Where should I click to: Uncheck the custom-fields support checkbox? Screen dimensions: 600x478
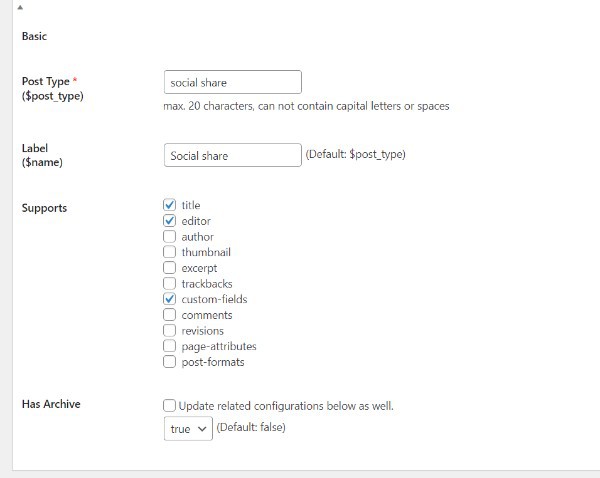coord(170,299)
